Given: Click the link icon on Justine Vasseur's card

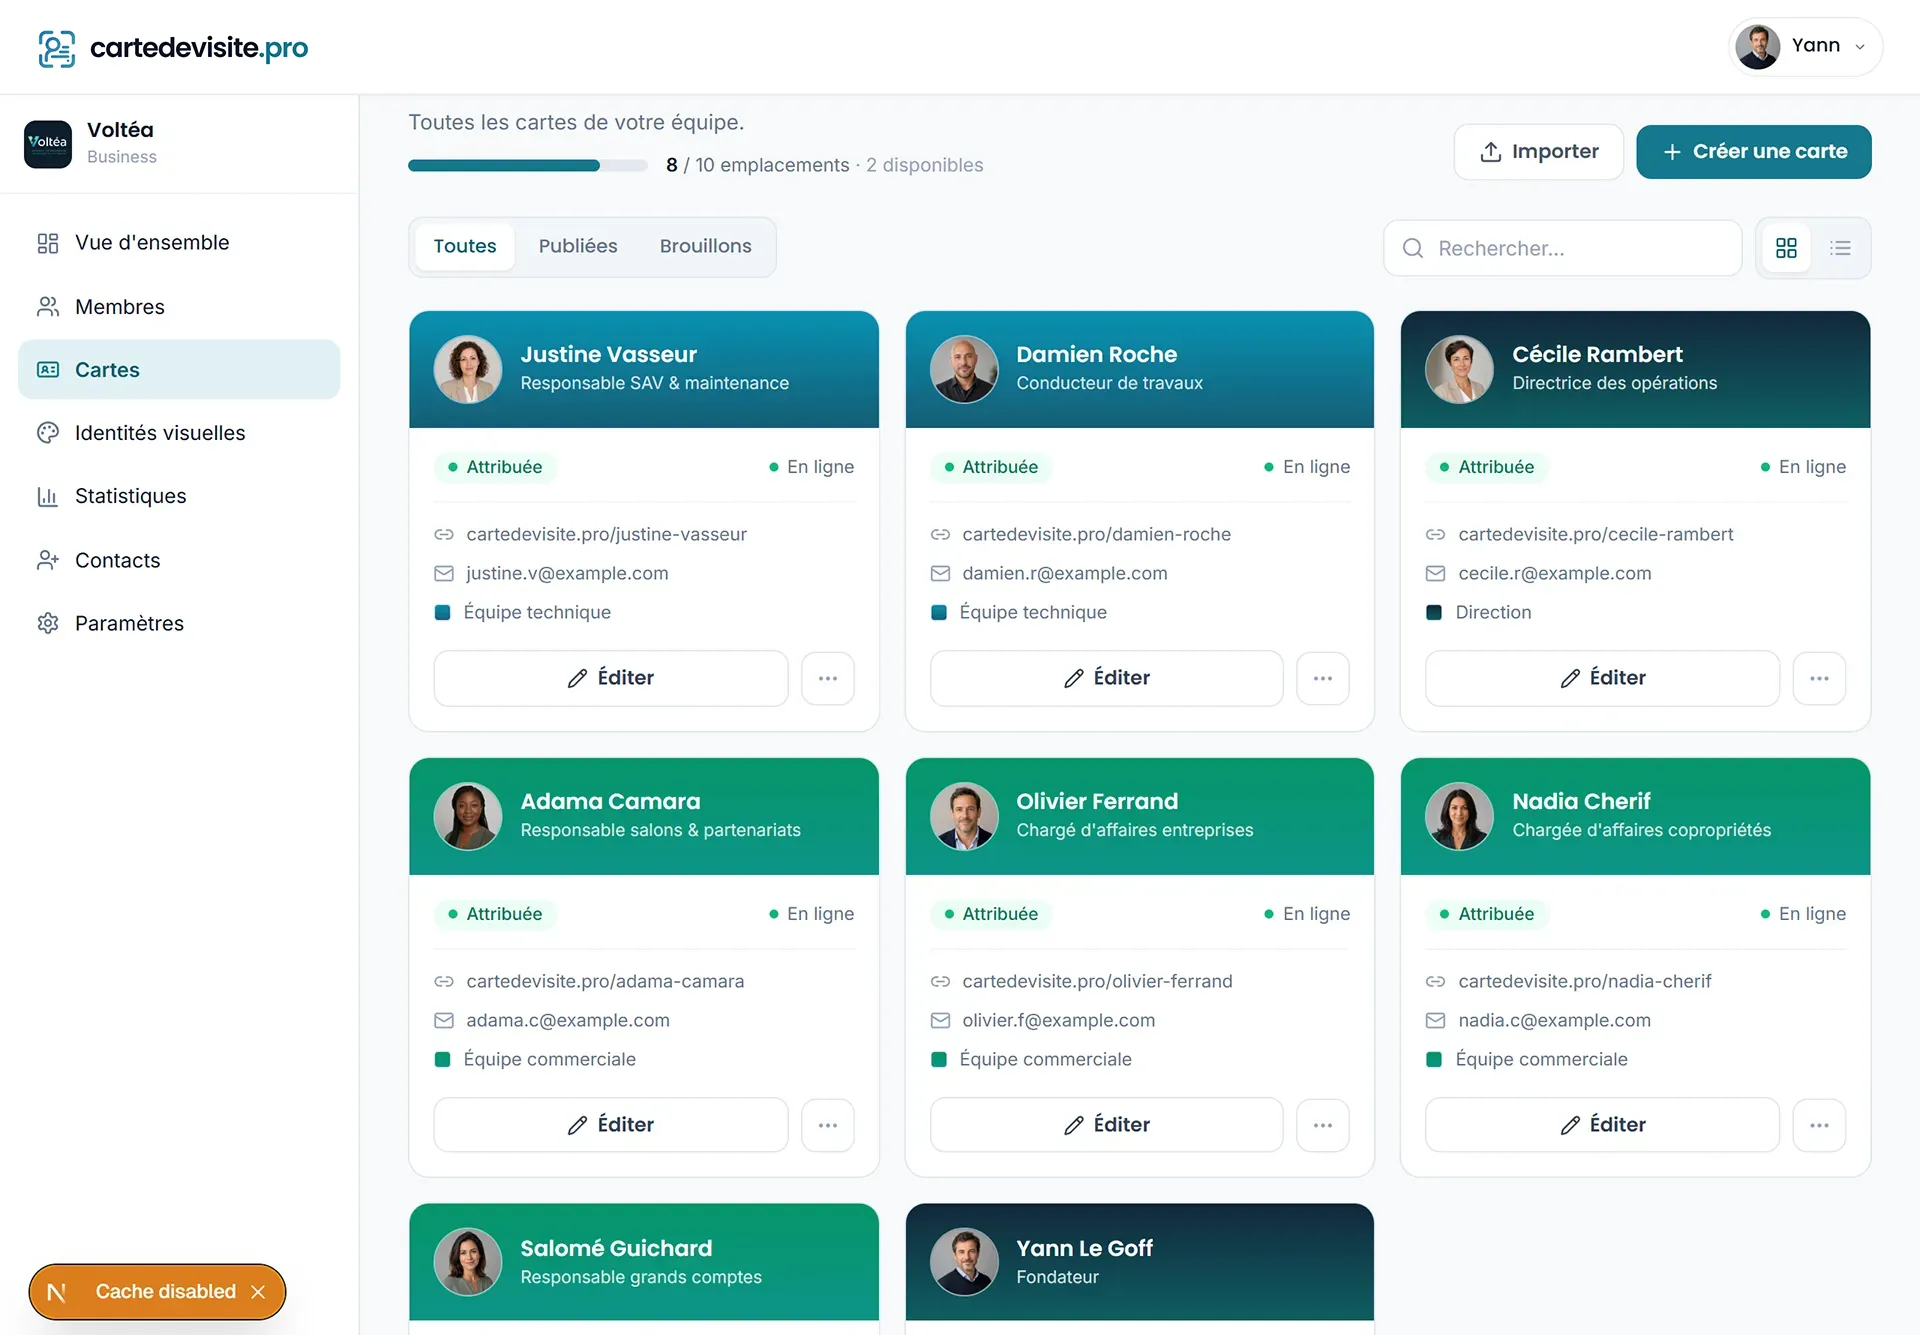Looking at the screenshot, I should point(444,535).
